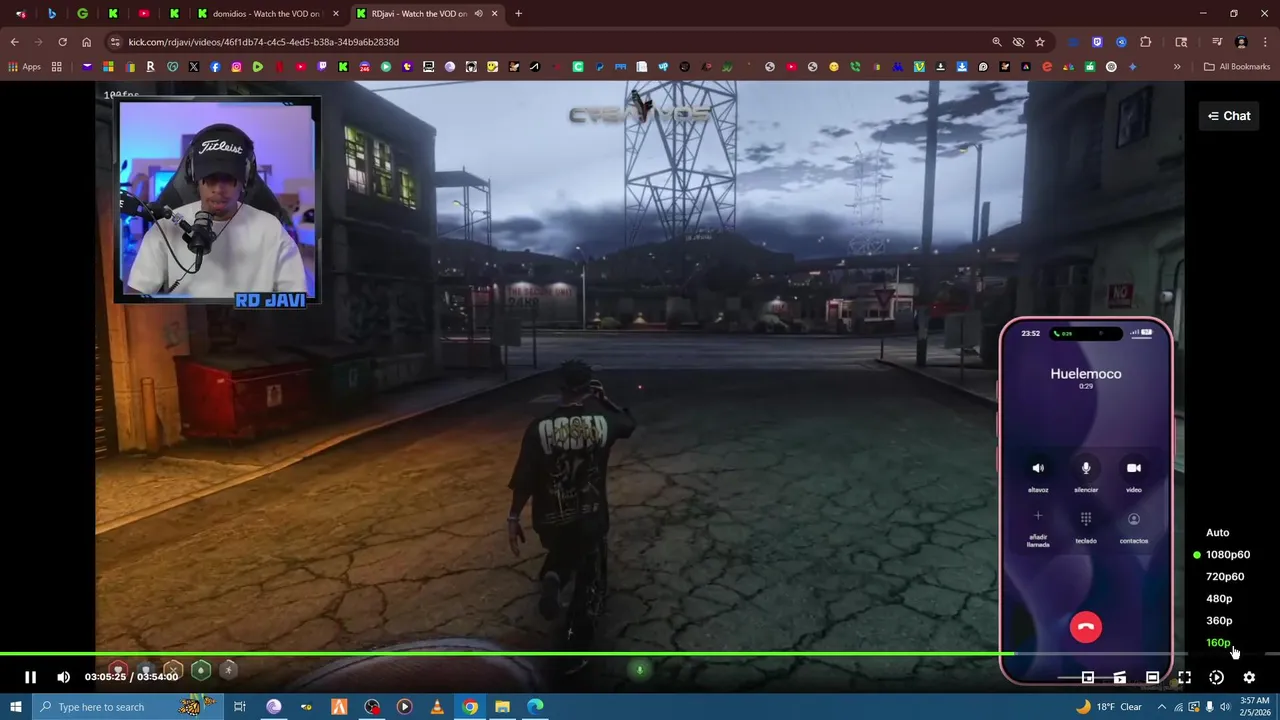1280x720 pixels.
Task: Open Apps shortcut in bookmarks bar
Action: [25, 67]
